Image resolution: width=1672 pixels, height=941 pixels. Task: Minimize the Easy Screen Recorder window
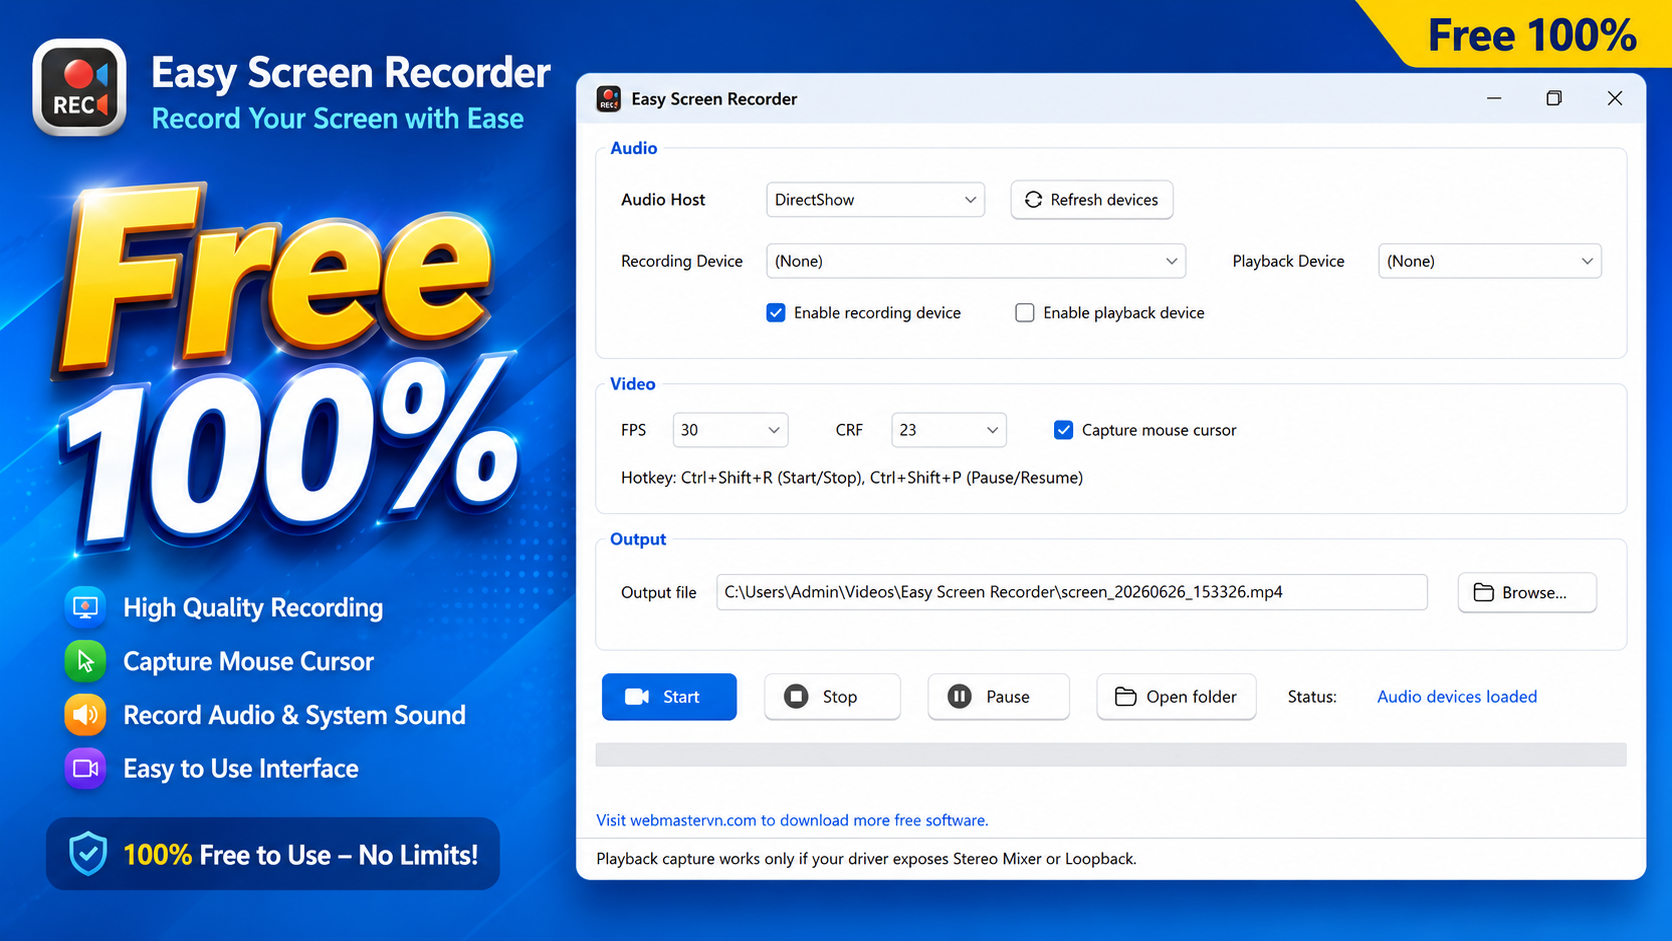tap(1494, 98)
